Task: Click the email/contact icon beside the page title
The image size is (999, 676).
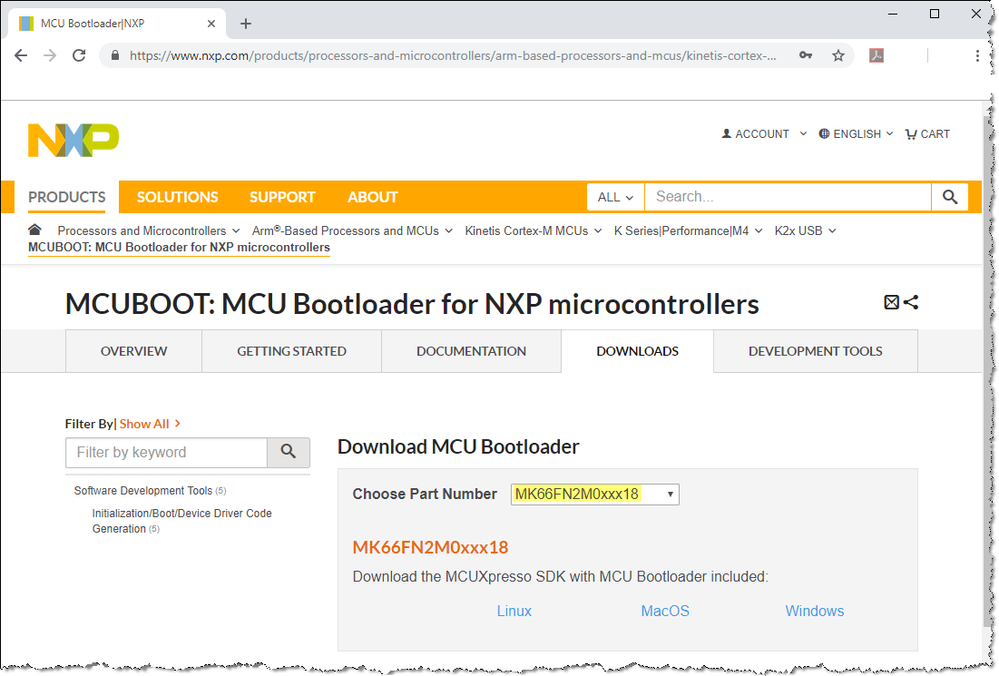Action: [x=890, y=302]
